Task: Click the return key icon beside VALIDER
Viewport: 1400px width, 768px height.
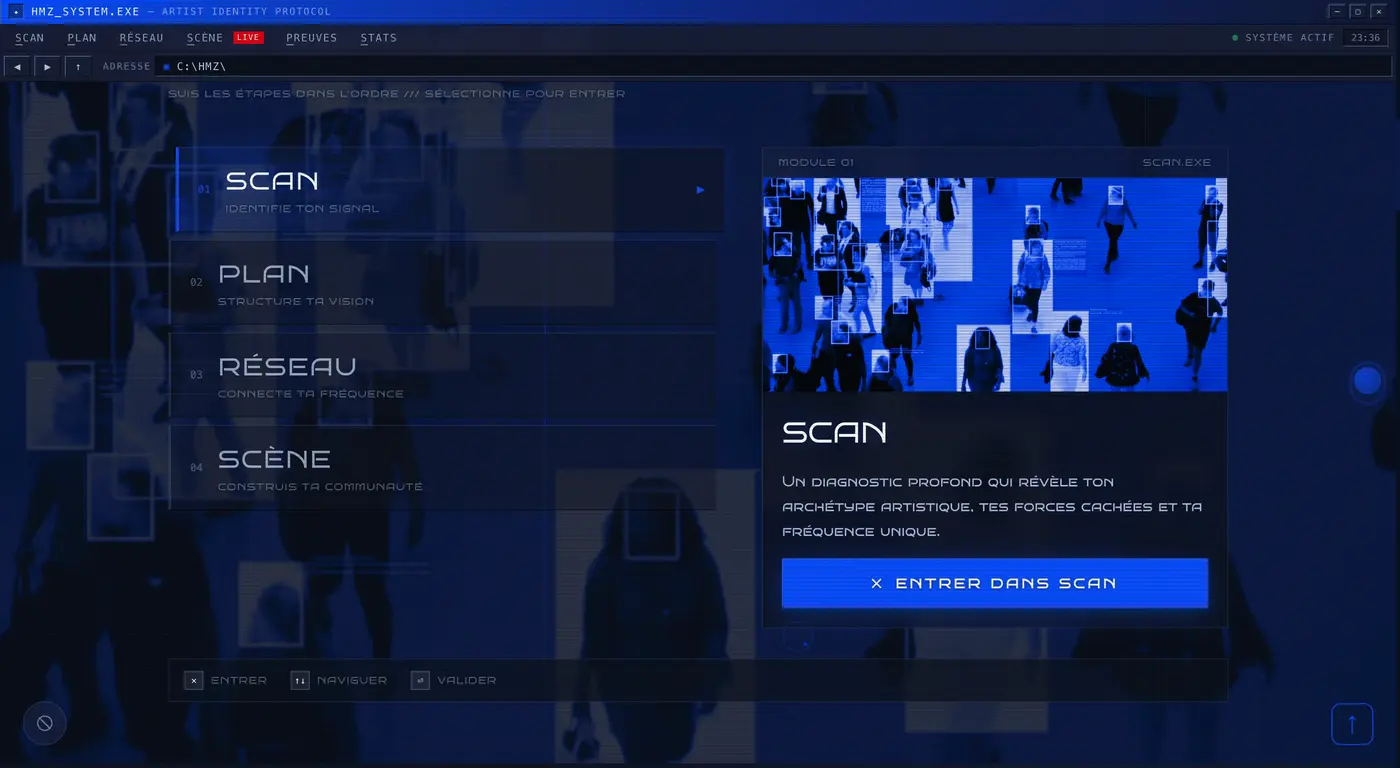Action: 420,680
